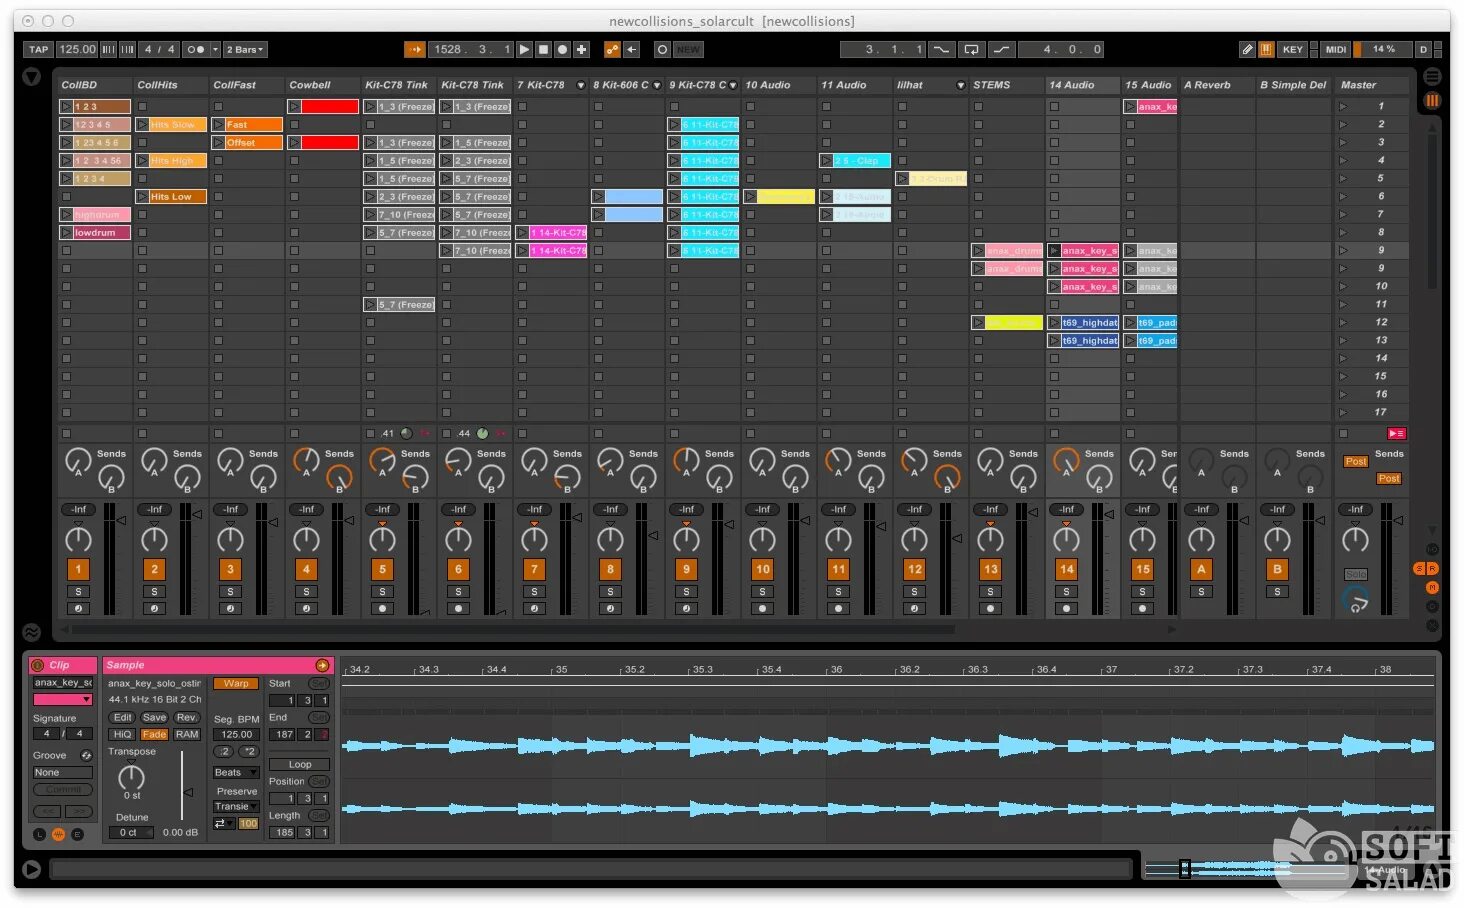Toggle the Track 9 activator button
This screenshot has height=908, width=1464.
tap(686, 569)
